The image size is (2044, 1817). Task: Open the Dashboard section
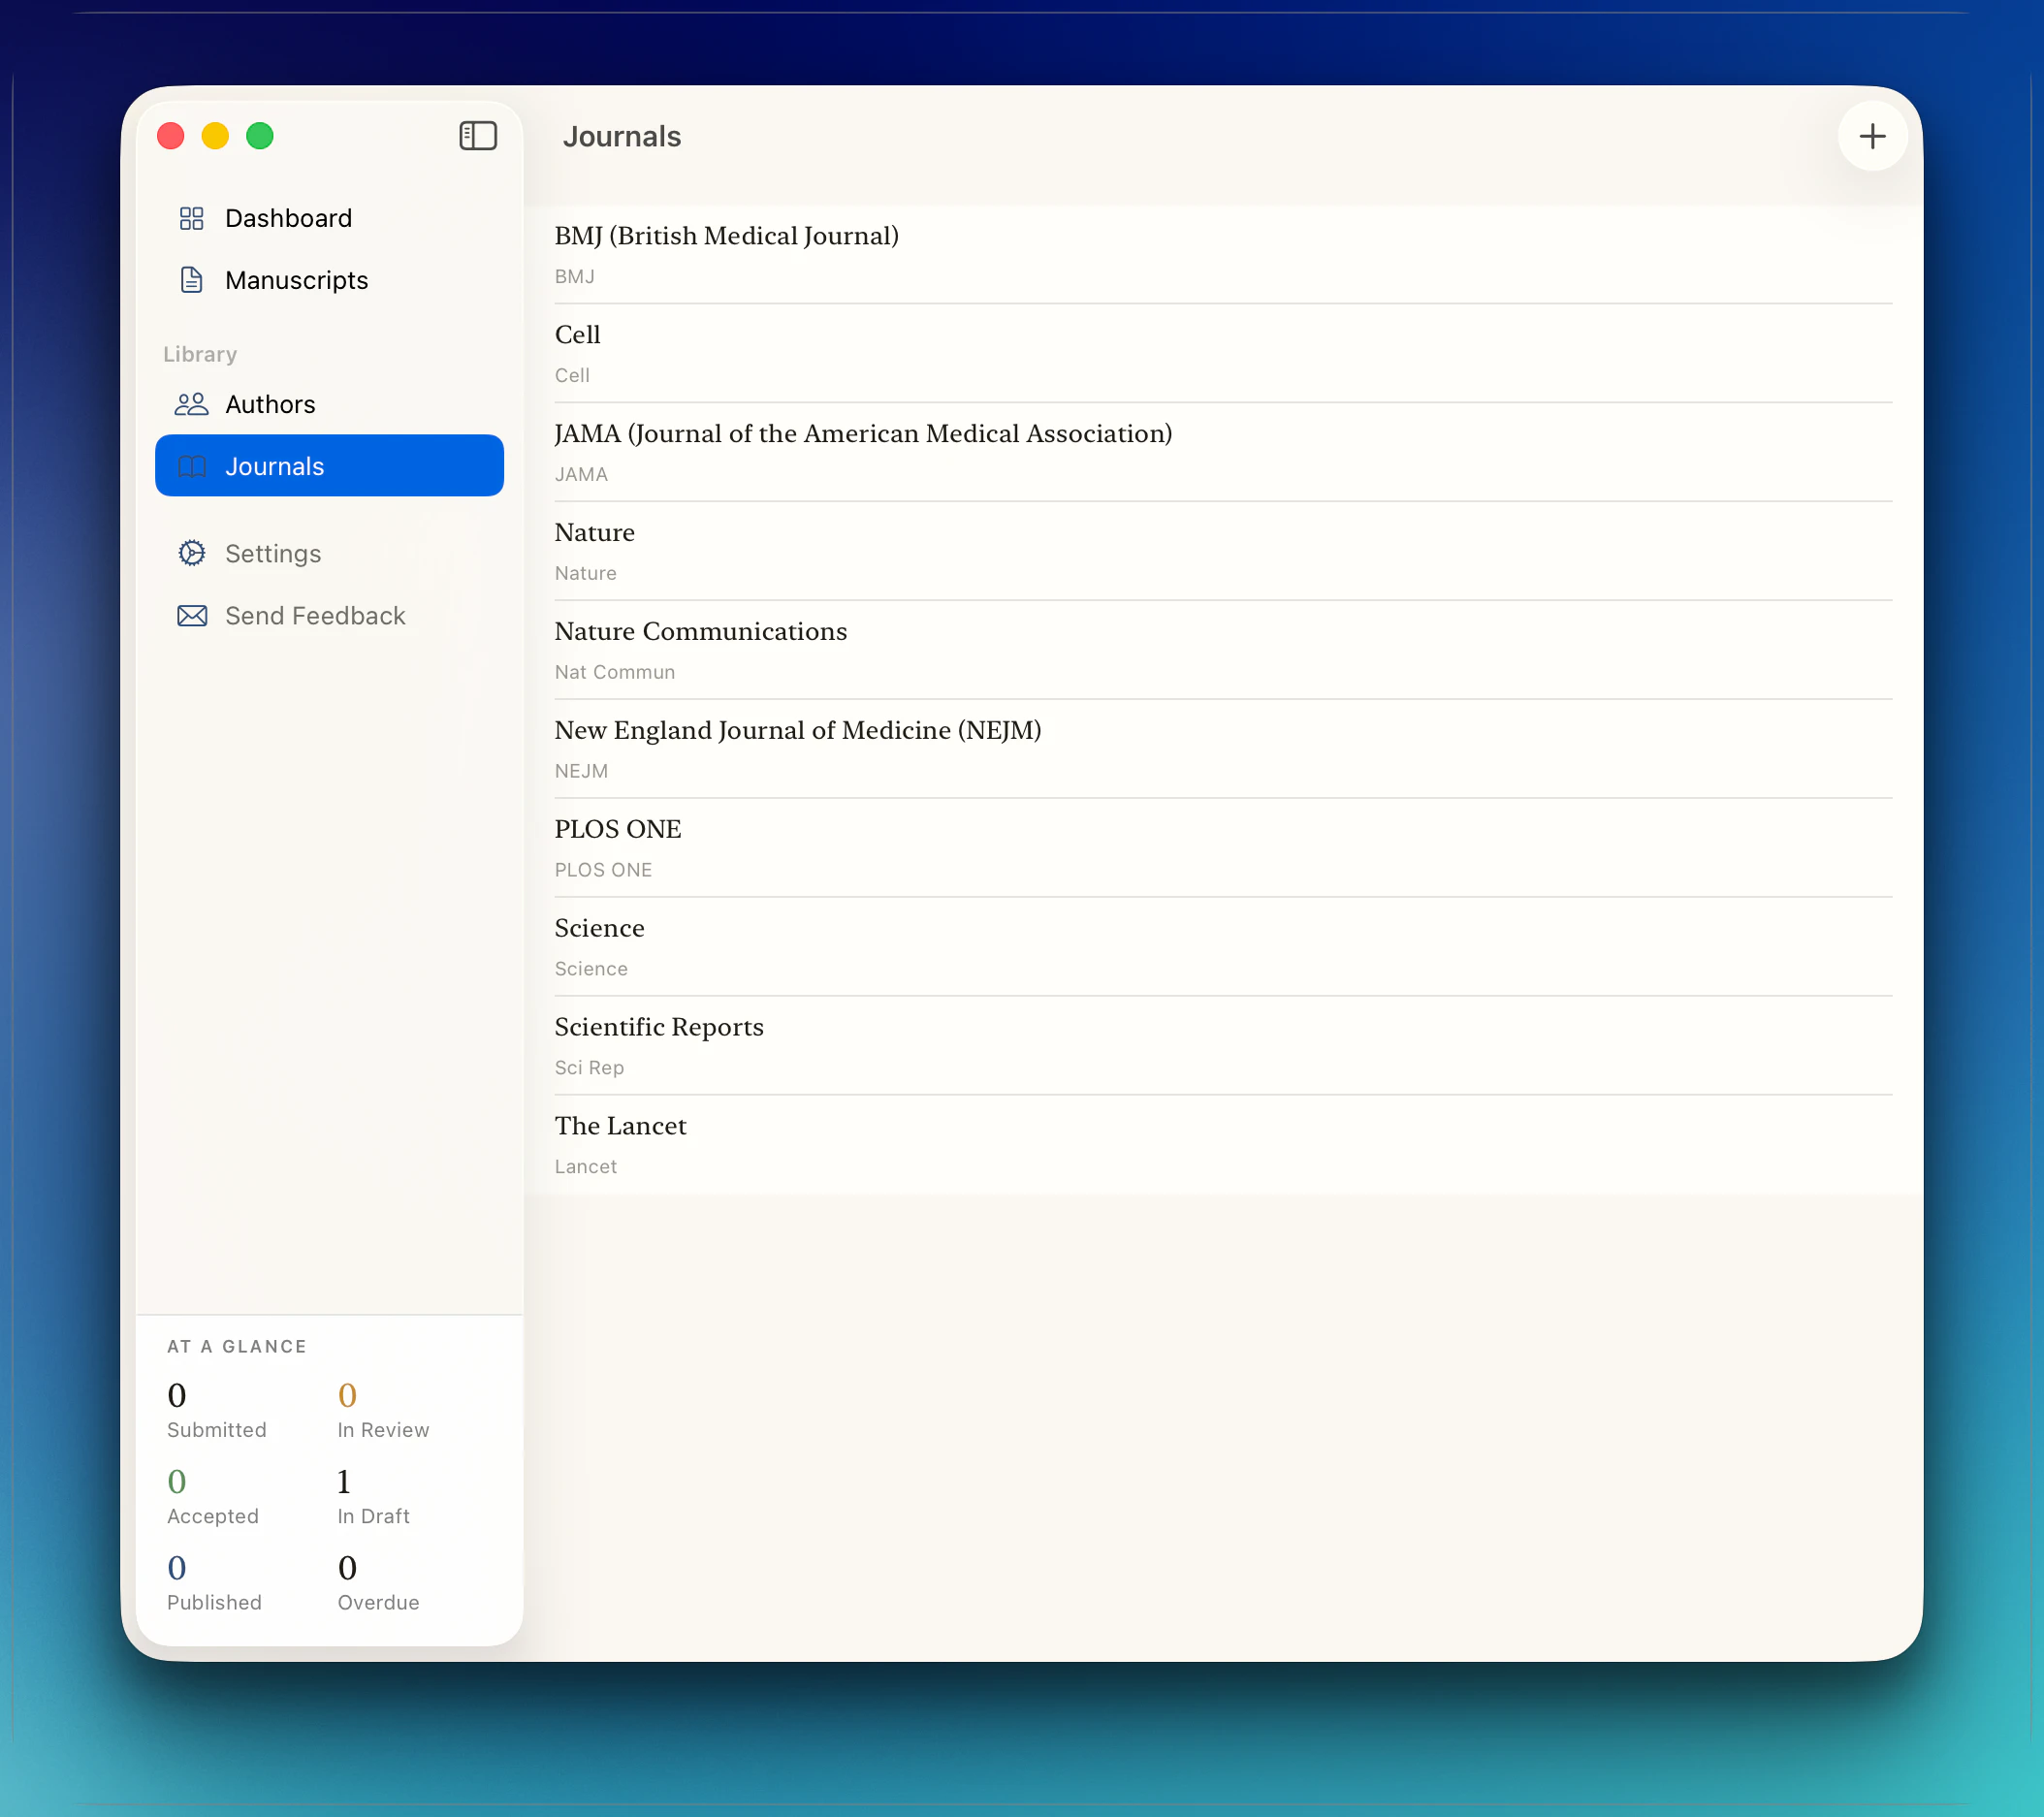tap(329, 218)
